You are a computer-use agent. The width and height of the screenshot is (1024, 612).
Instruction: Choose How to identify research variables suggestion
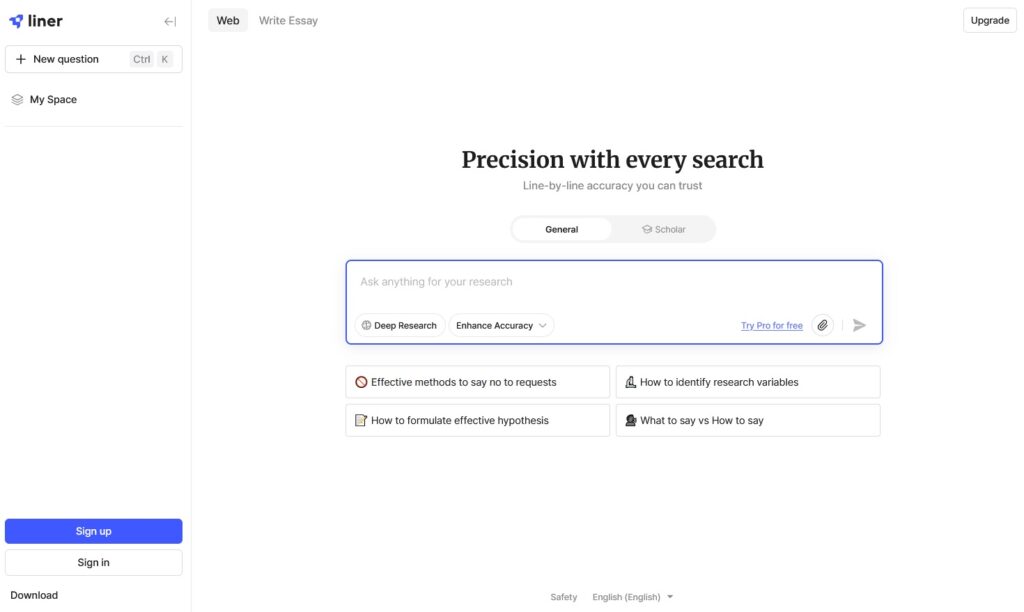(x=748, y=382)
